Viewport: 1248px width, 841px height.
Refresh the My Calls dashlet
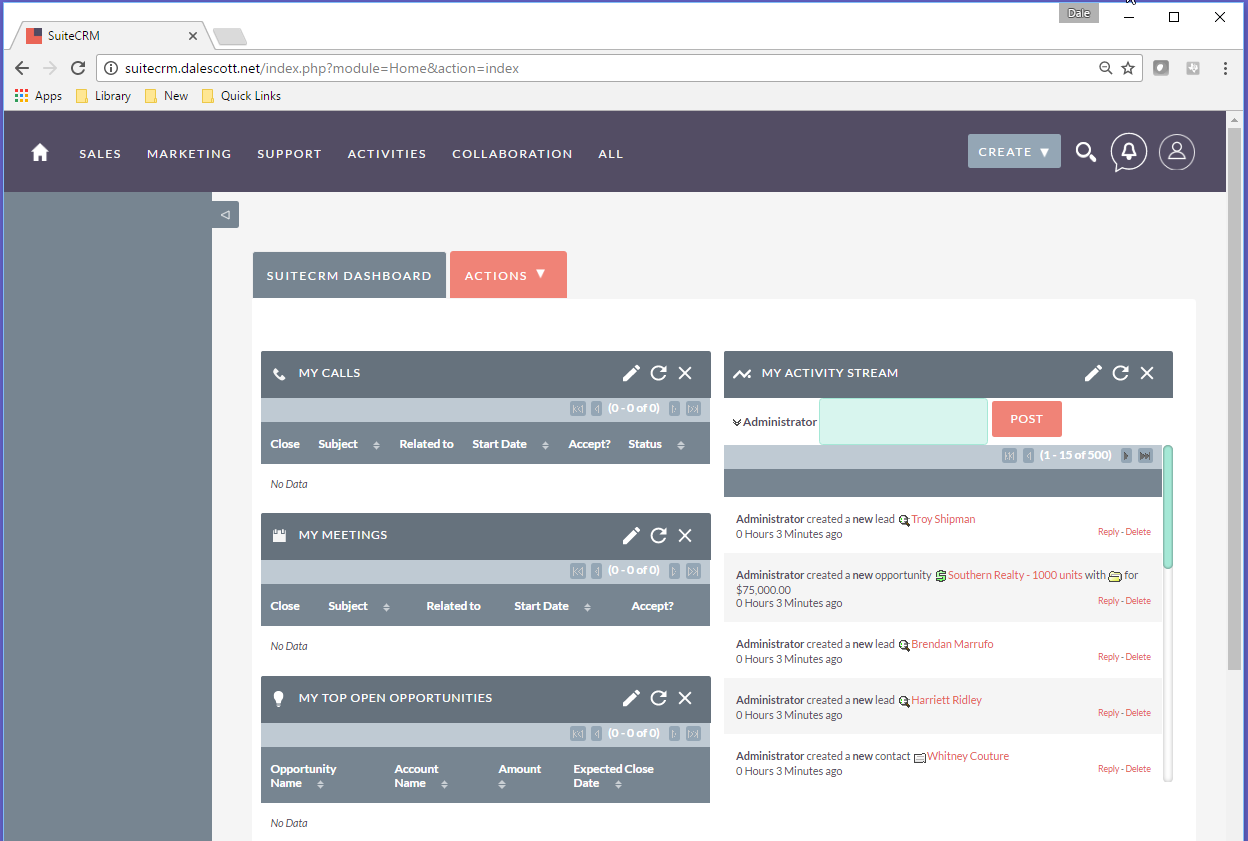coord(658,373)
